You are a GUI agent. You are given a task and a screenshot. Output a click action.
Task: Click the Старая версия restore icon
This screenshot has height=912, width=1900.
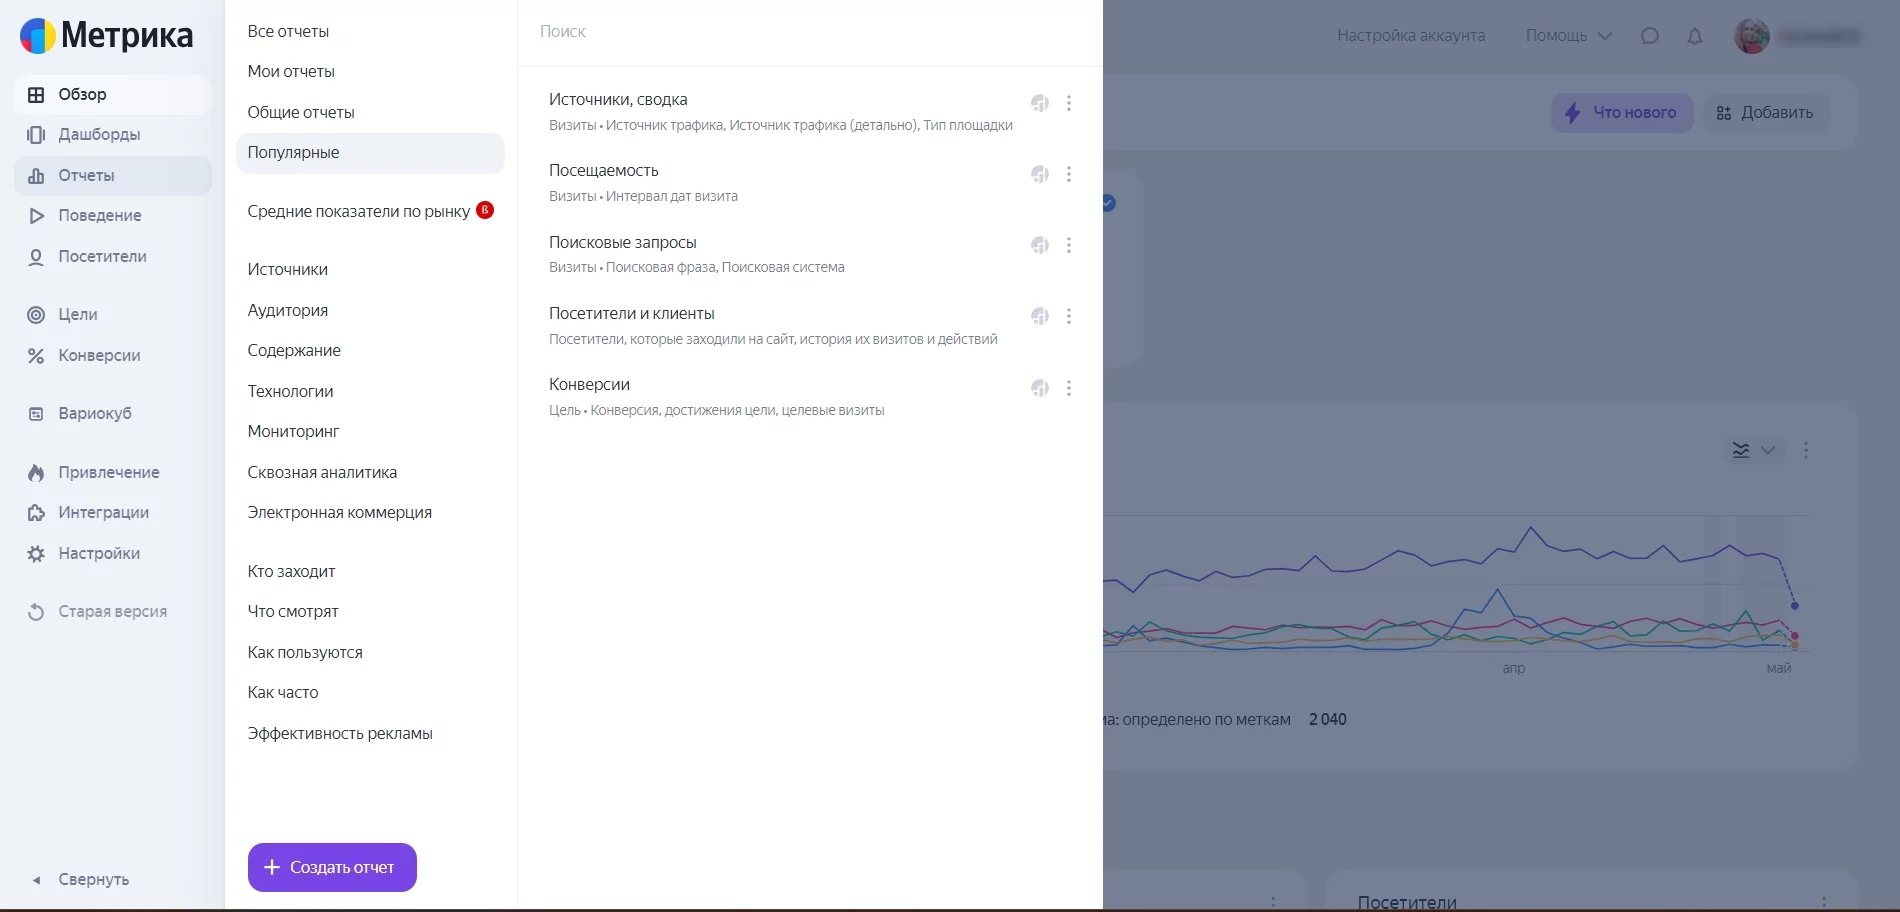pos(36,612)
